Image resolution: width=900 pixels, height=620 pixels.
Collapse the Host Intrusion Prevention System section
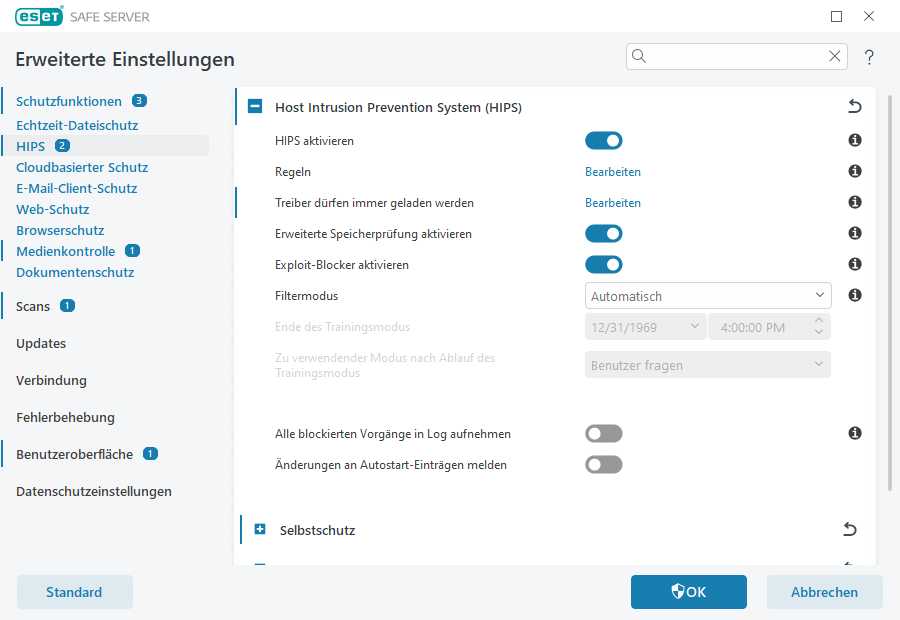tap(255, 107)
